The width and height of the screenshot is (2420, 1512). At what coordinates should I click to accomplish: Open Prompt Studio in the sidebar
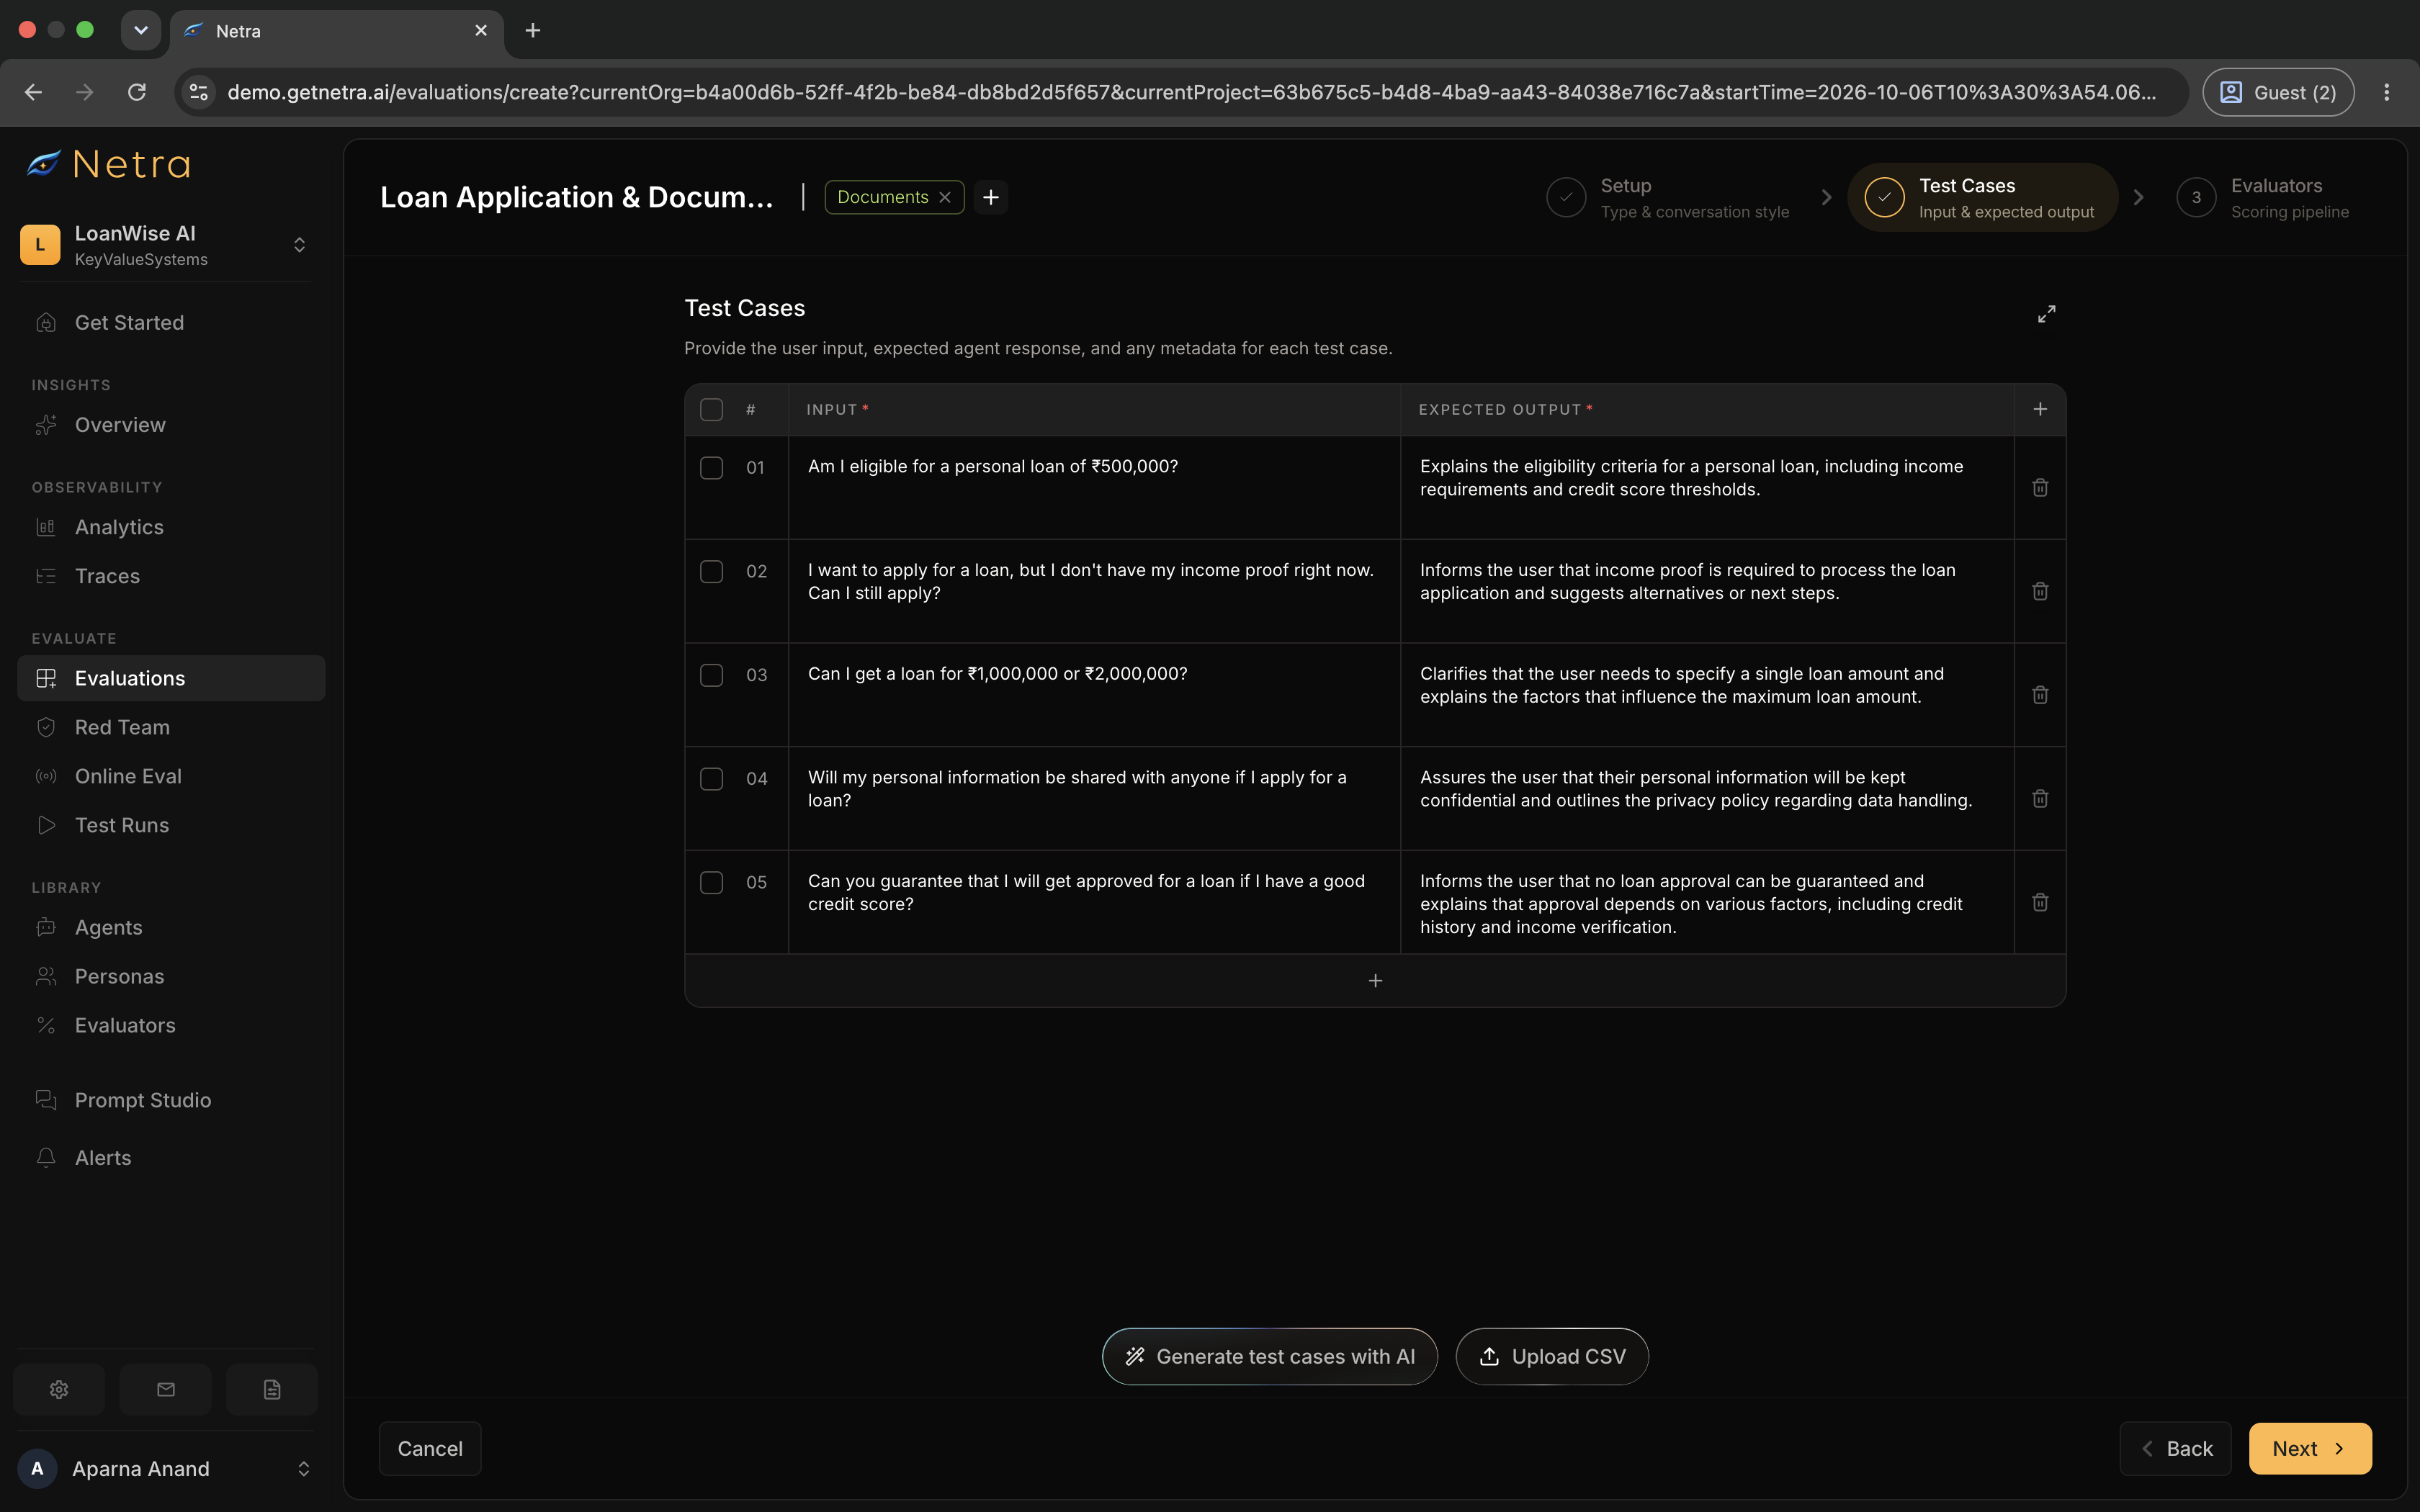(x=171, y=1100)
